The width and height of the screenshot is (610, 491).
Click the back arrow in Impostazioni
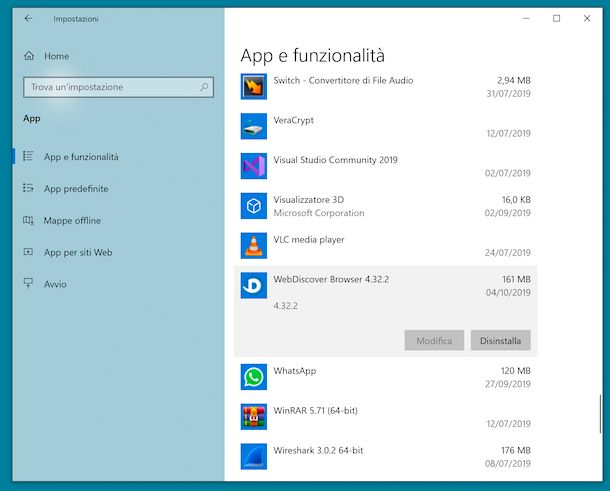pos(28,18)
